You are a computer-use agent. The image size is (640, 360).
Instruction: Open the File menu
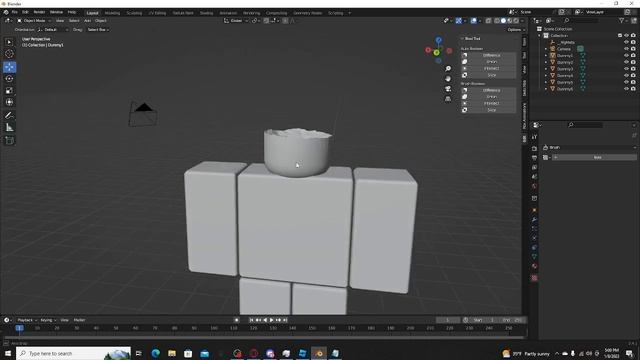[x=15, y=12]
